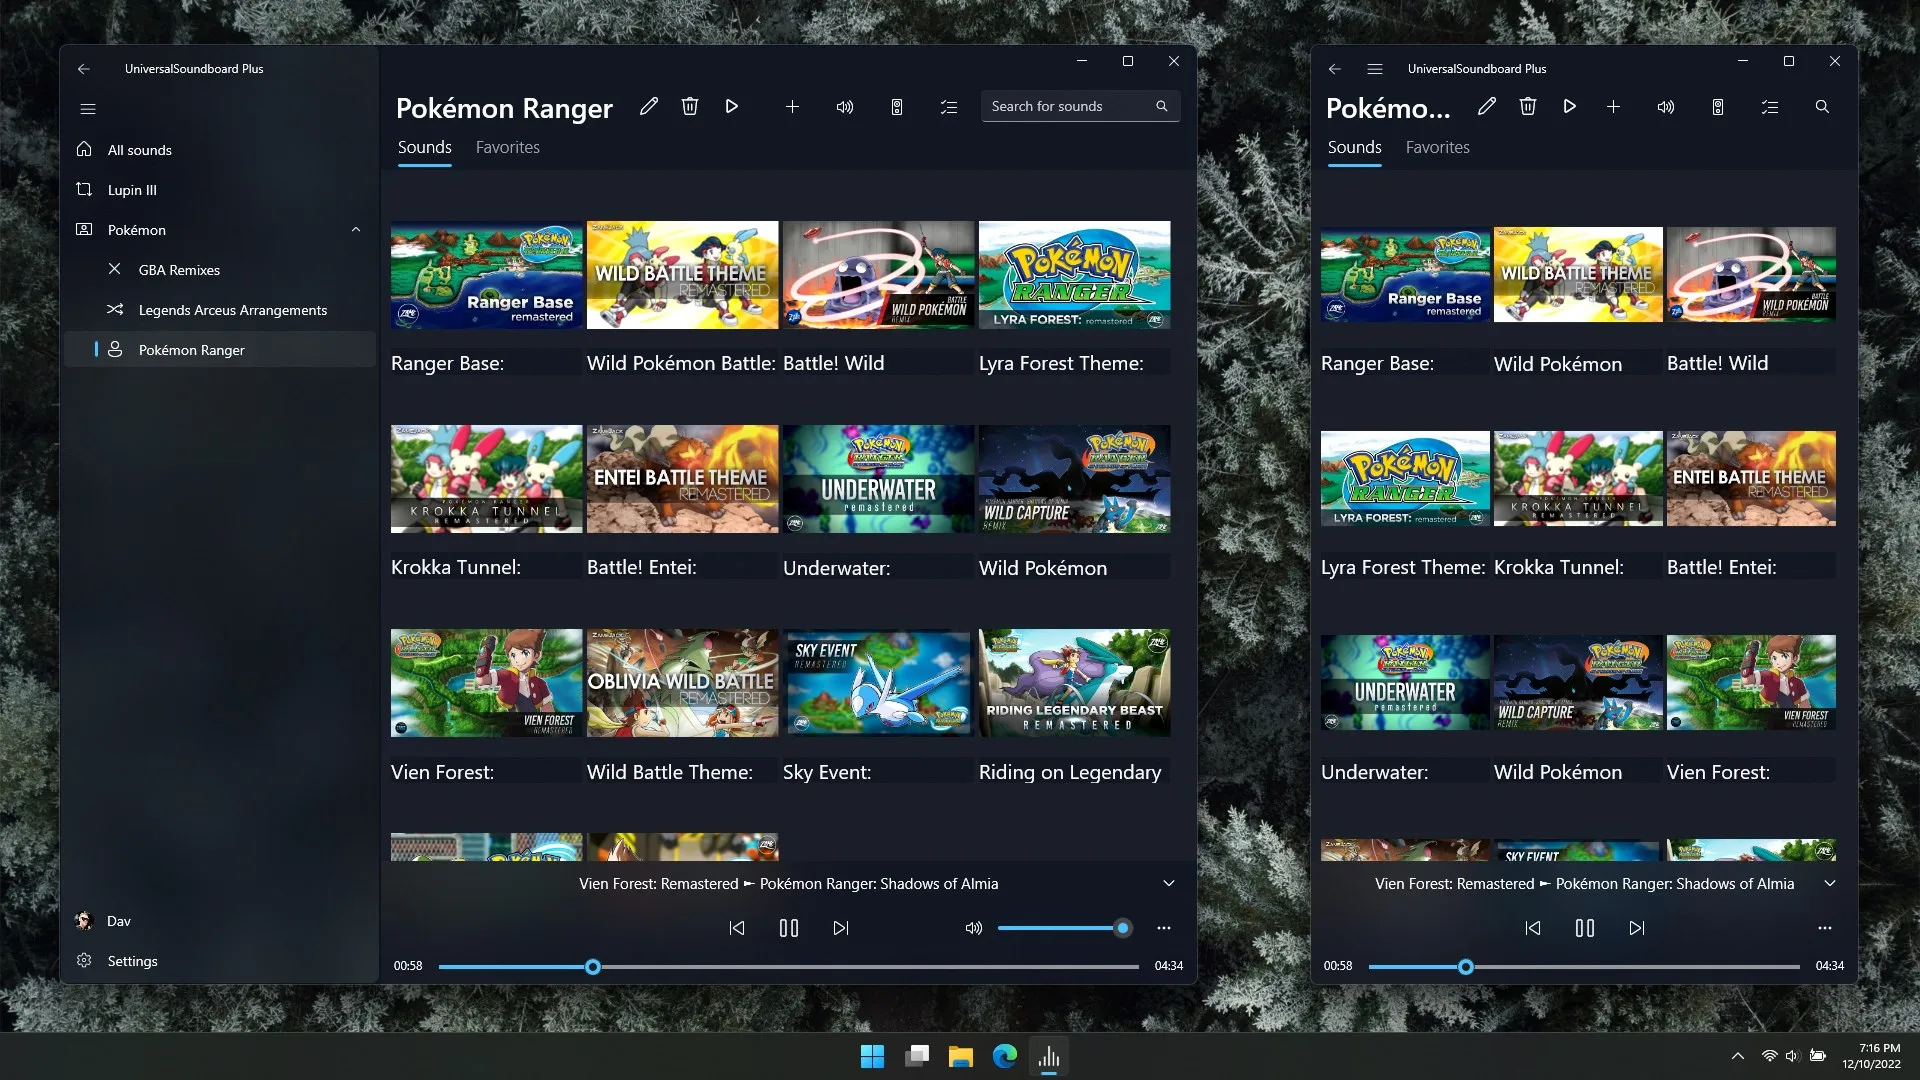Click play-all icon in right window toolbar
Image resolution: width=1920 pixels, height=1080 pixels.
pos(1570,106)
